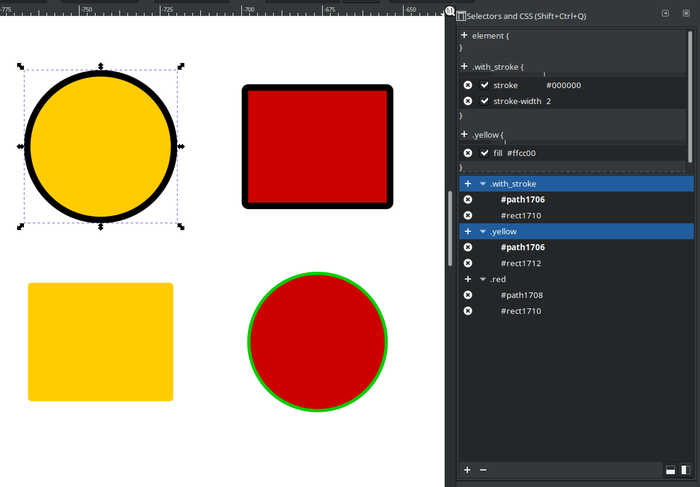The width and height of the screenshot is (700, 487).
Task: Toggle the fill #ffcc00 checkbox
Action: (x=485, y=153)
